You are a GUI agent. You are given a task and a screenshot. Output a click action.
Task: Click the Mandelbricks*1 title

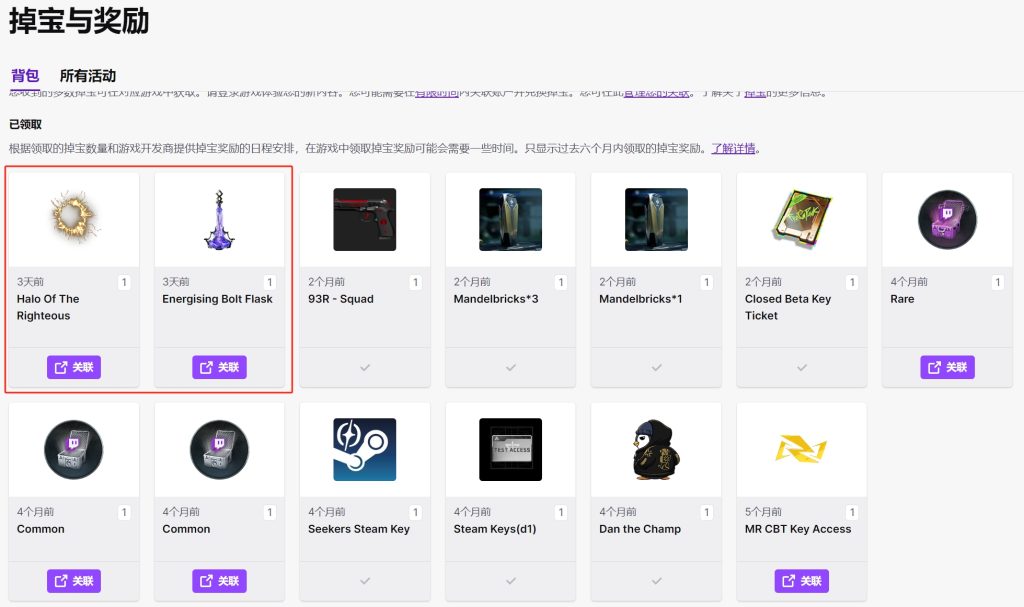pyautogui.click(x=641, y=299)
